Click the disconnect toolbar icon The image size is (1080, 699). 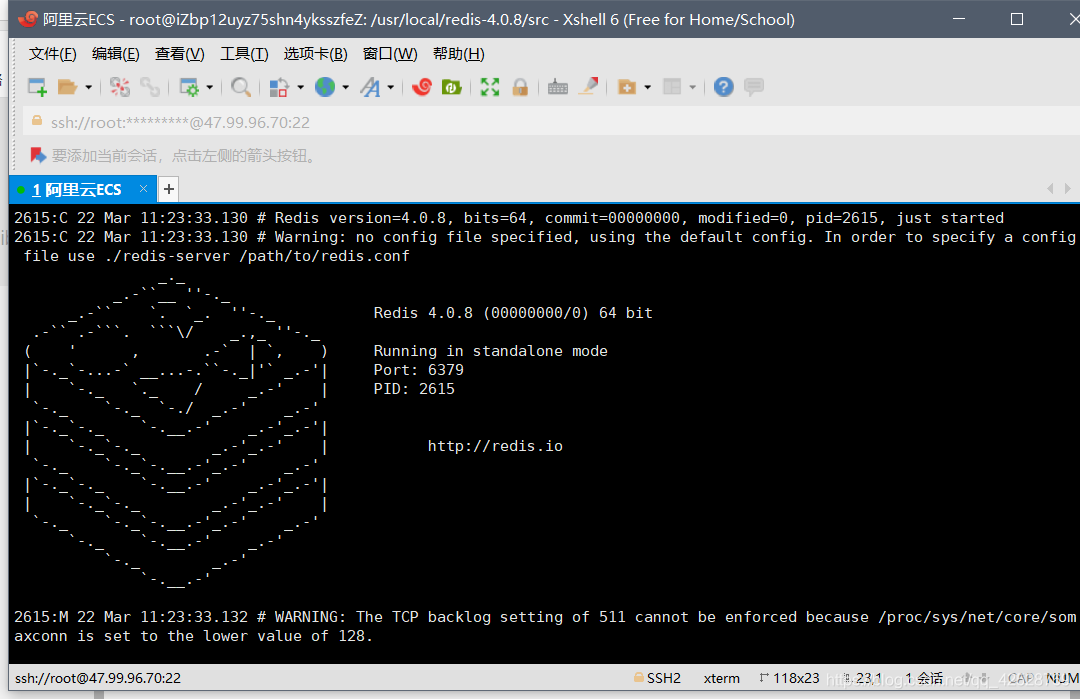(120, 87)
